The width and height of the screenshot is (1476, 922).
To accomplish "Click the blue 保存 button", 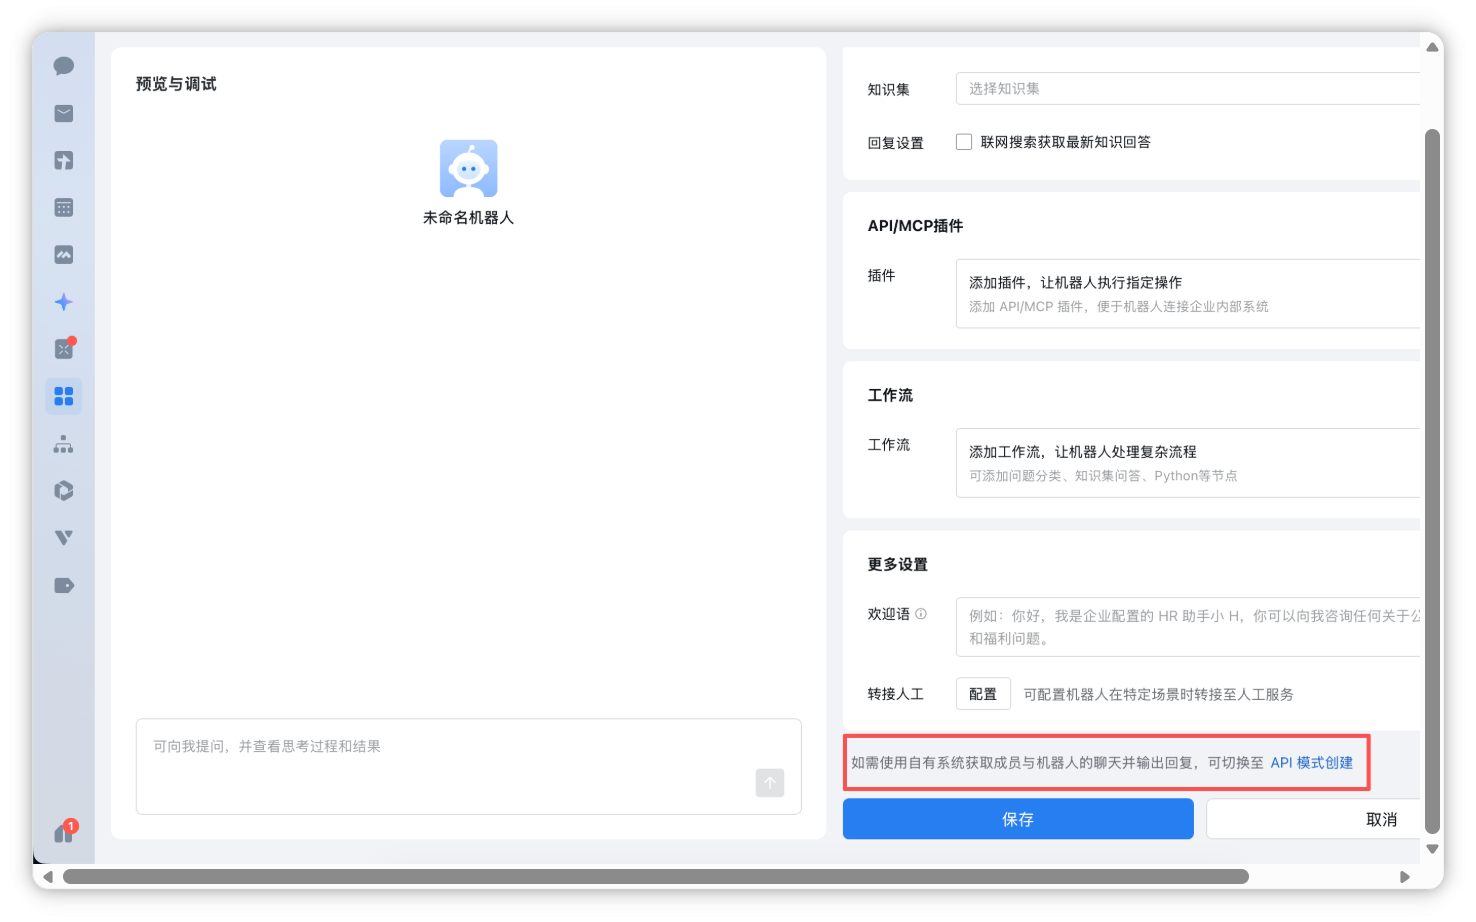I will [x=1018, y=819].
